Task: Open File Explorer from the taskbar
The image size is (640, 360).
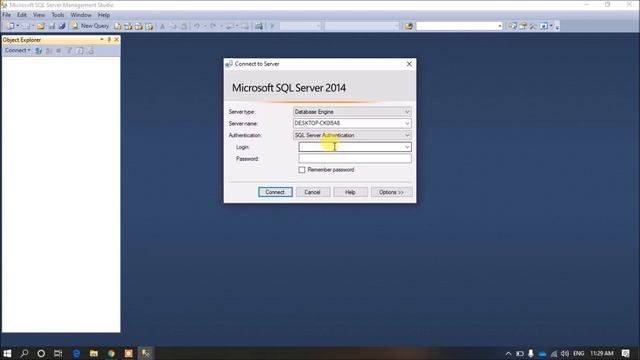Action: point(93,353)
